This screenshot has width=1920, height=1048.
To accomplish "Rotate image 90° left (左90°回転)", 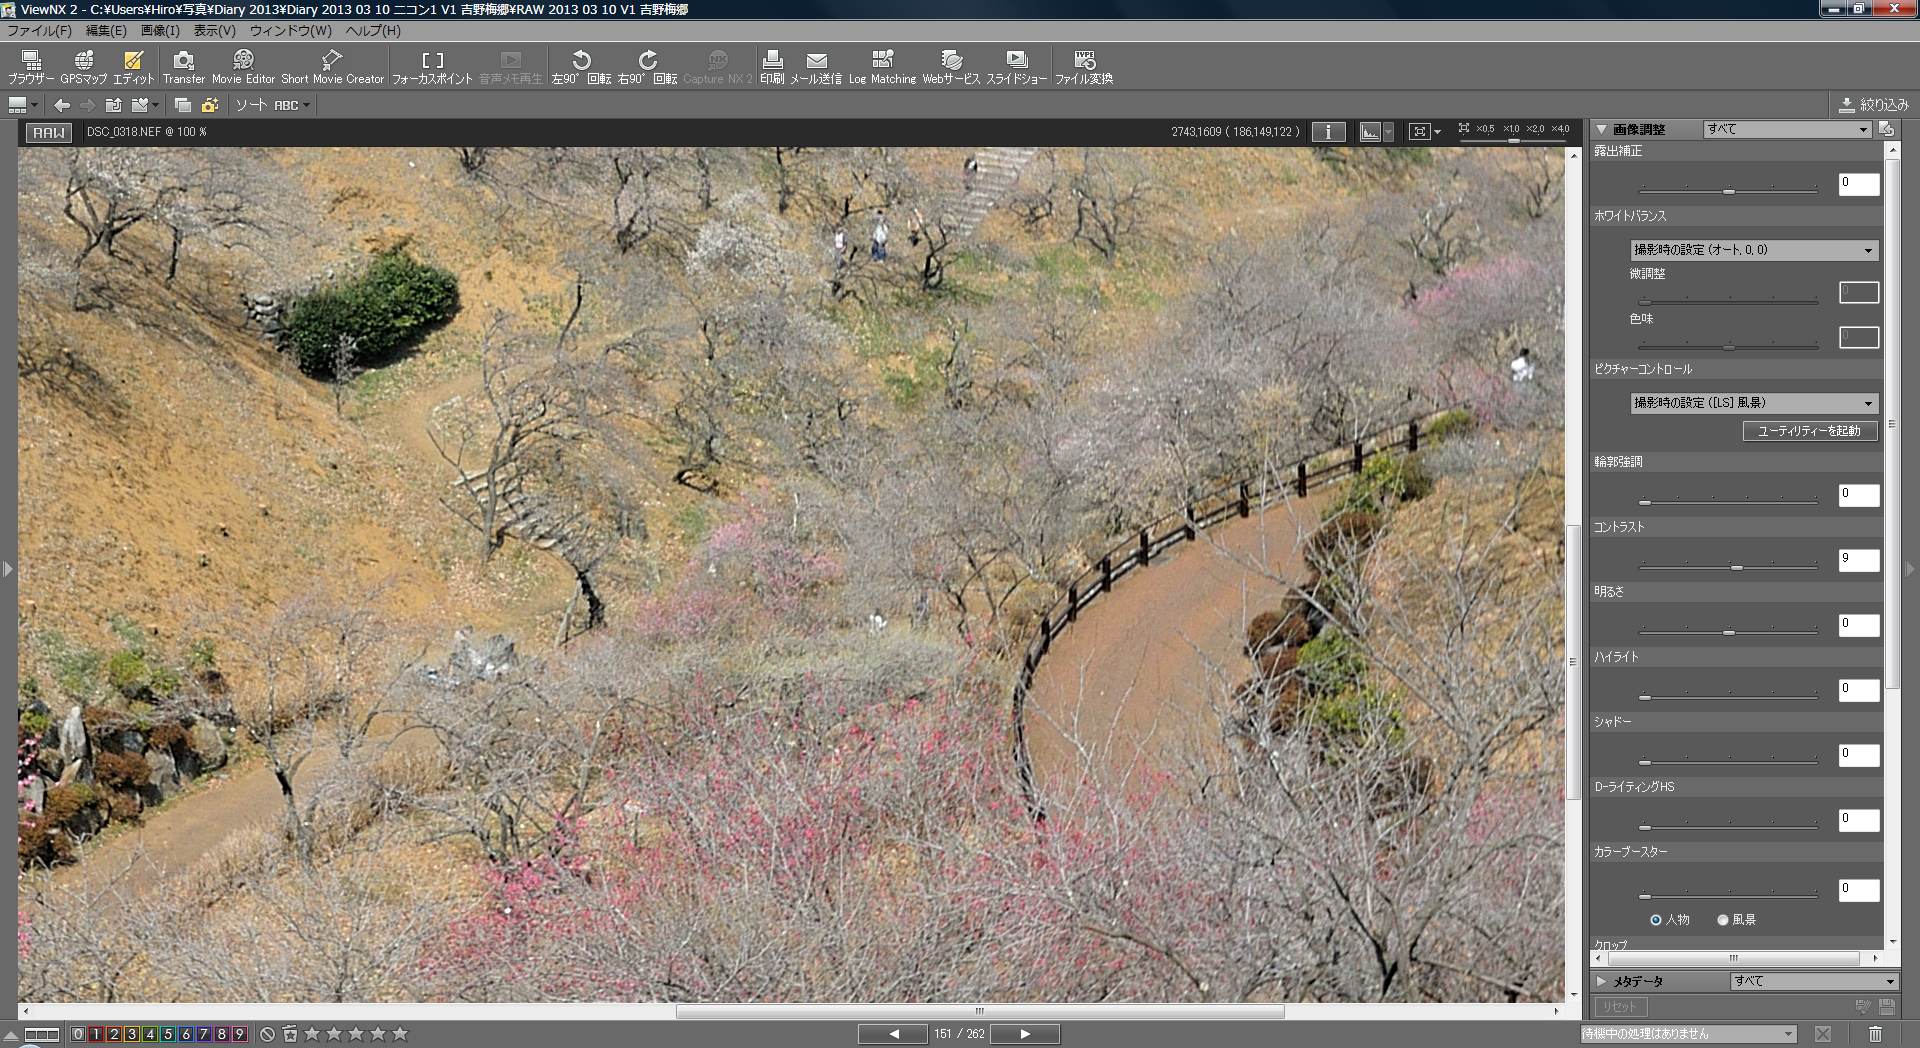I will [x=581, y=67].
